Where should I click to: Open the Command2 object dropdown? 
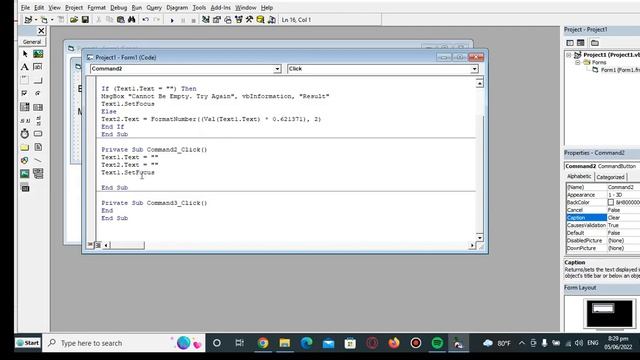277,69
